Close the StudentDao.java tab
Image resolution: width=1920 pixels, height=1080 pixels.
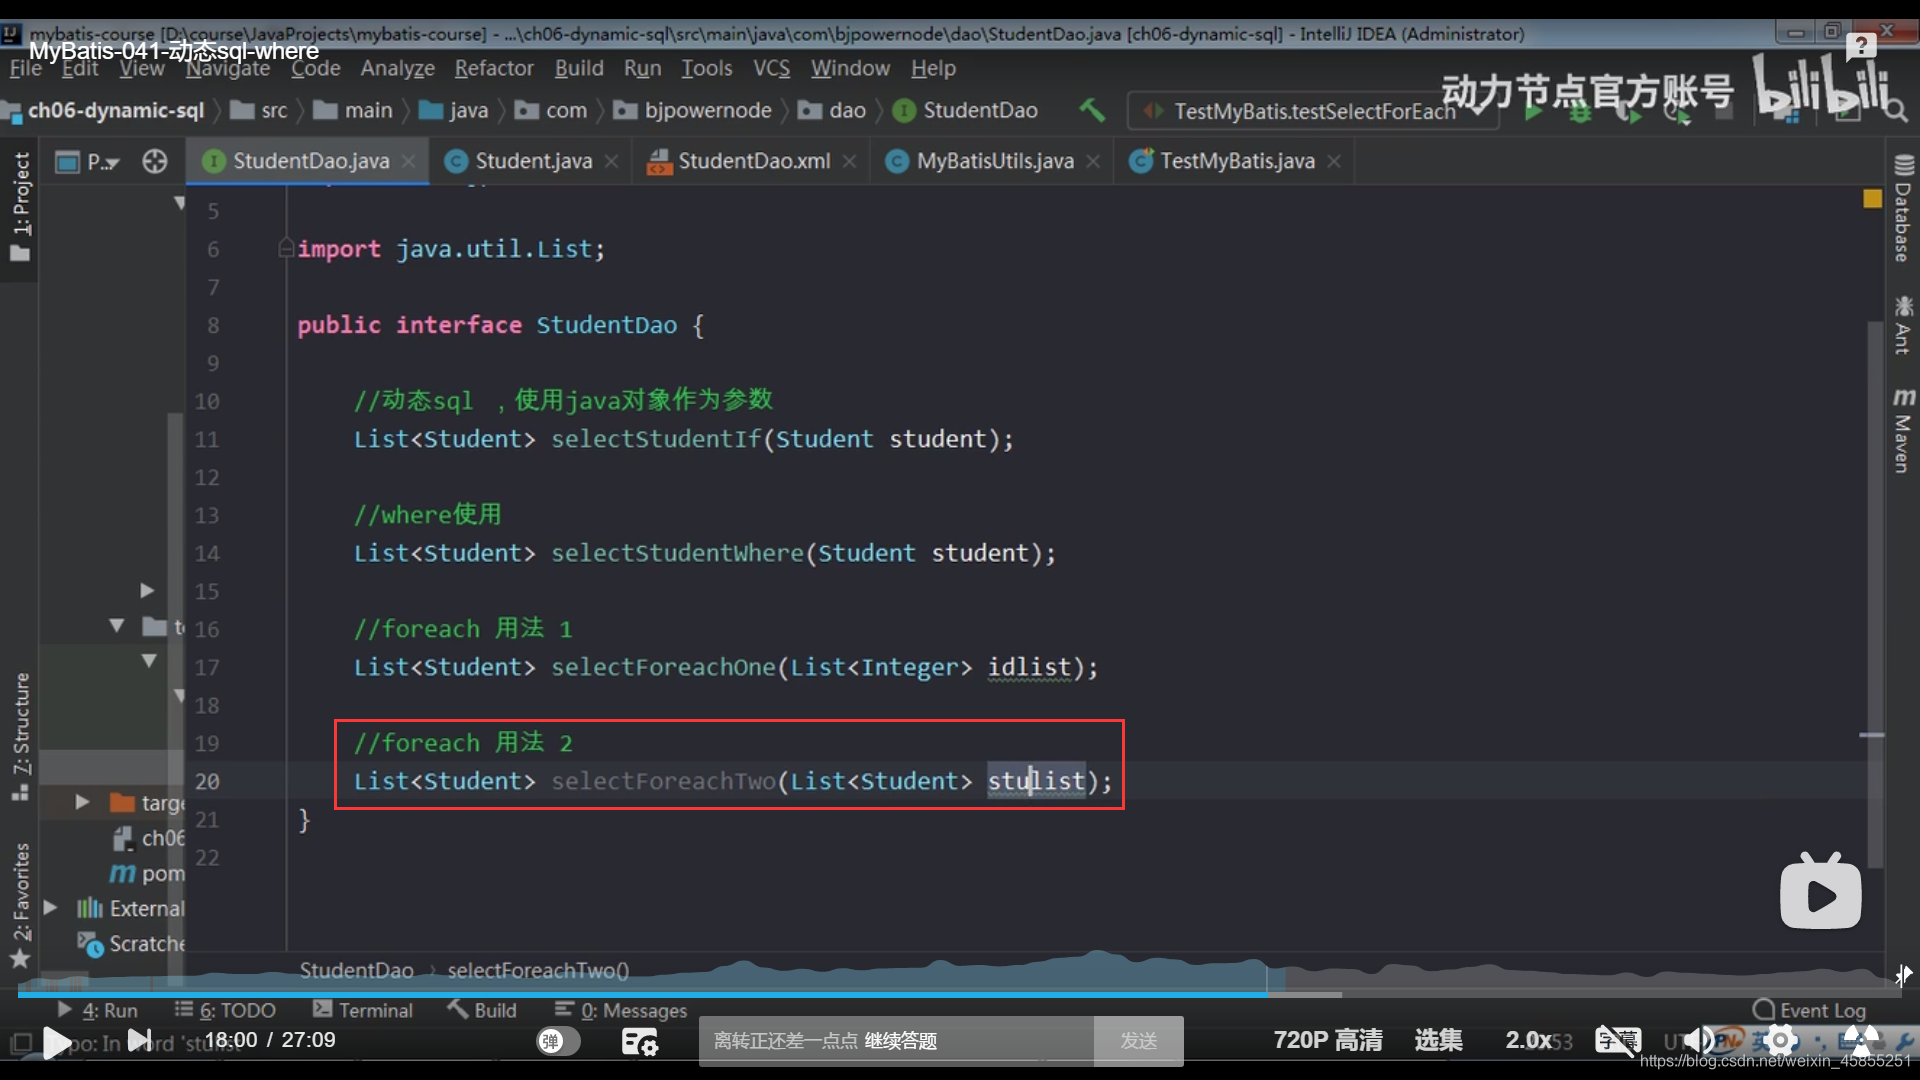[x=408, y=161]
